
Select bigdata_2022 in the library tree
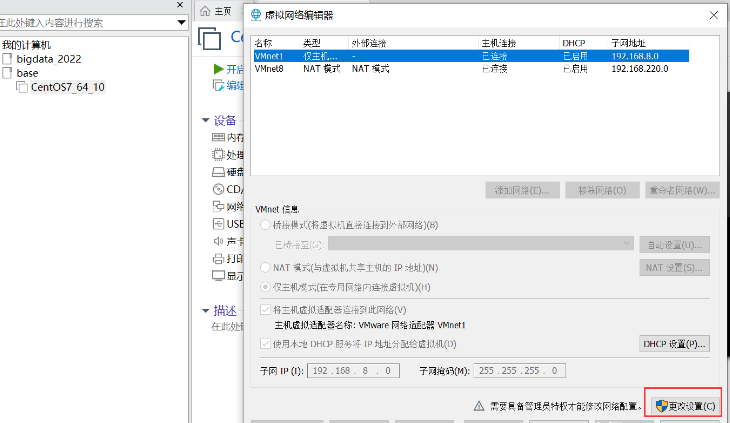tap(49, 59)
